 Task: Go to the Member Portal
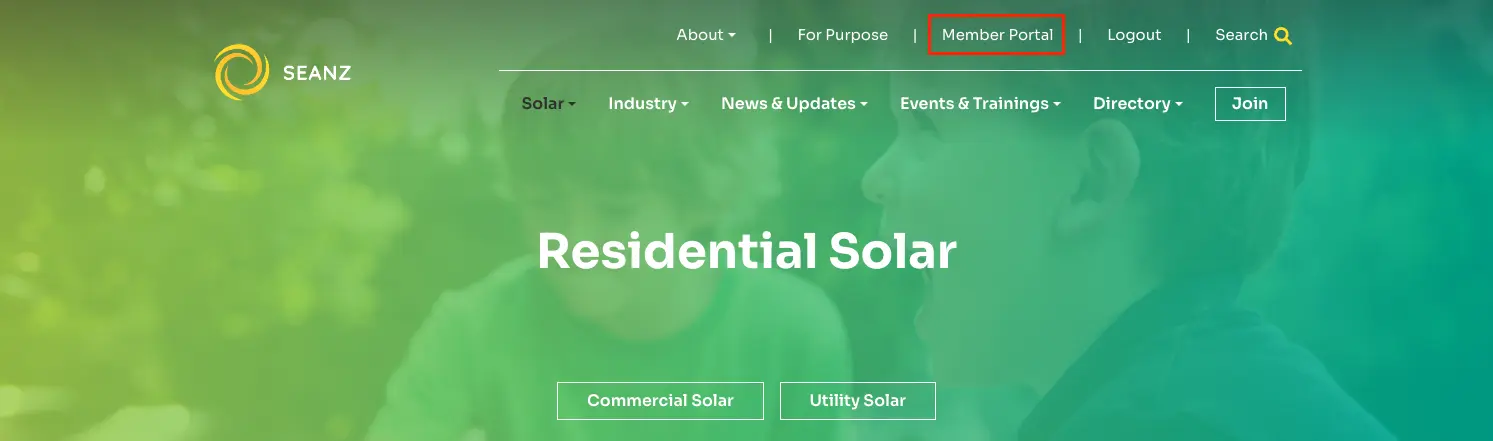click(997, 35)
